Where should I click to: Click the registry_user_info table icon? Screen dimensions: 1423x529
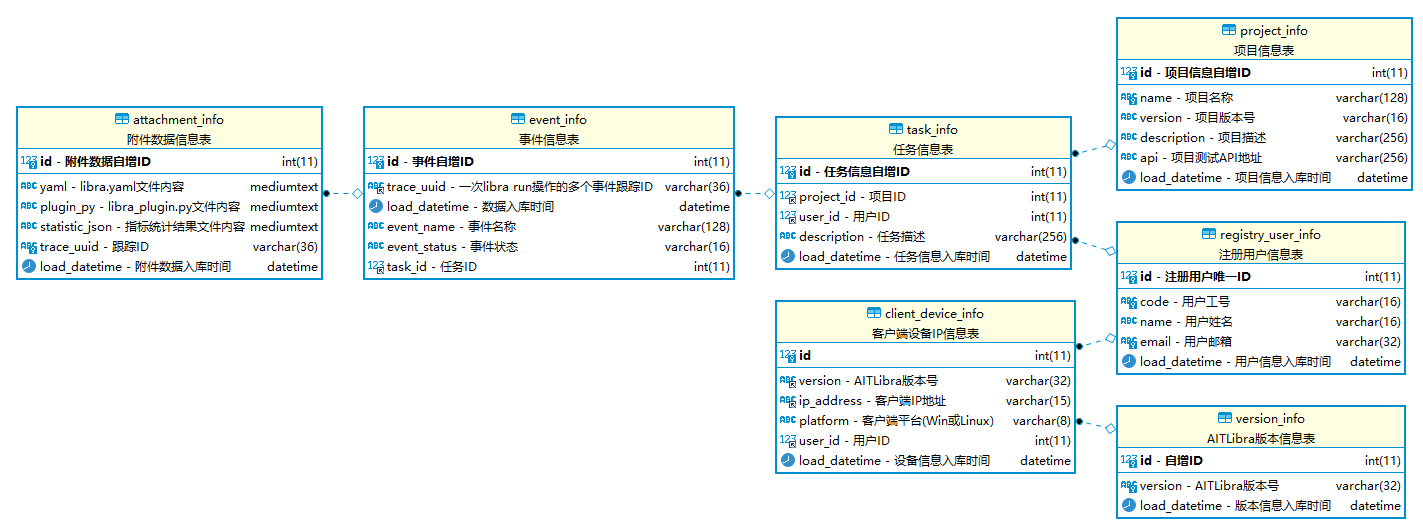[1211, 234]
